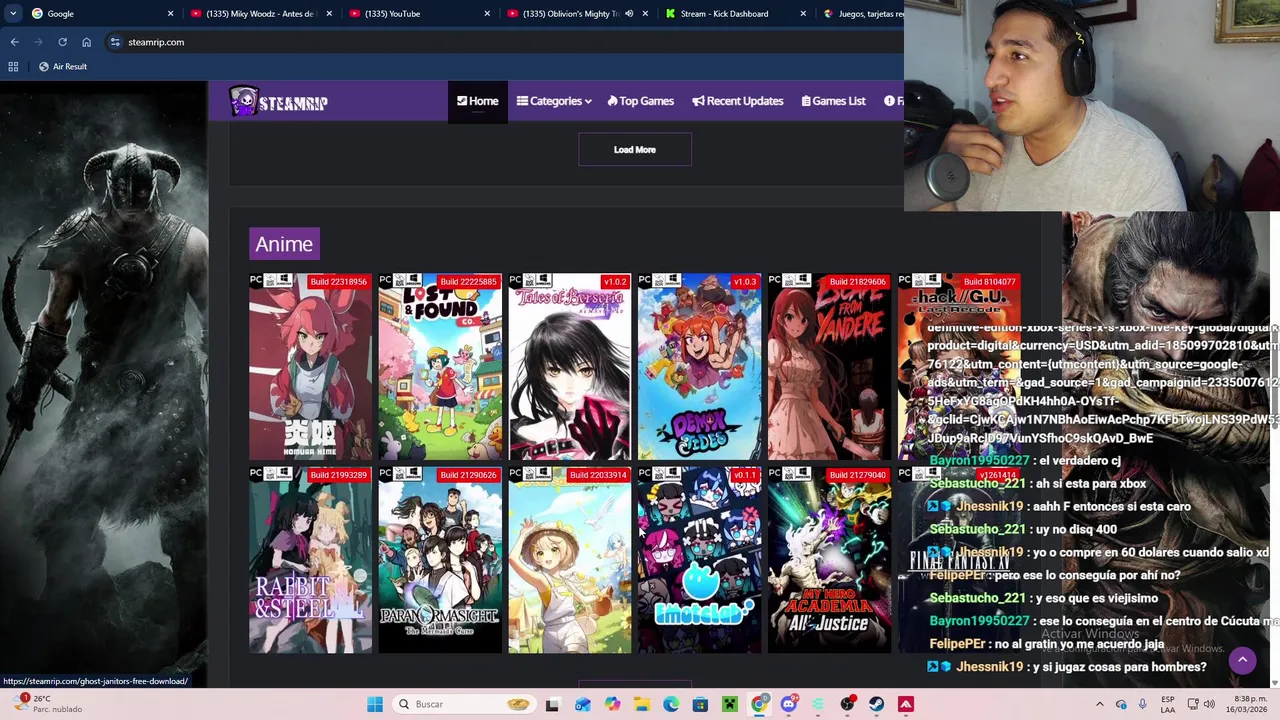Close the Stream - Kick Dashboard tab
This screenshot has height=720, width=1280.
tap(803, 14)
